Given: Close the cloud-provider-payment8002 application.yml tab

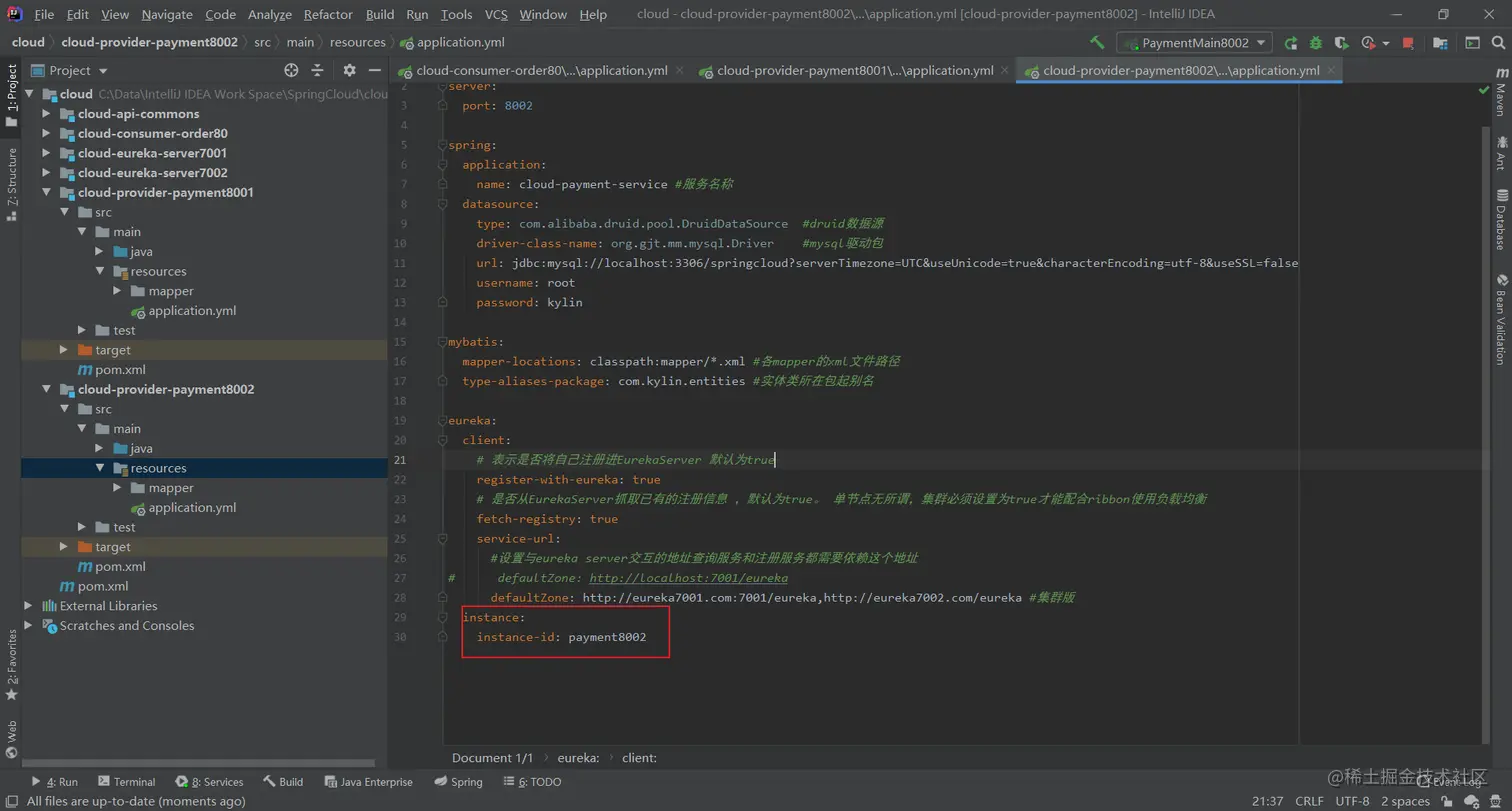Looking at the screenshot, I should coord(1330,70).
